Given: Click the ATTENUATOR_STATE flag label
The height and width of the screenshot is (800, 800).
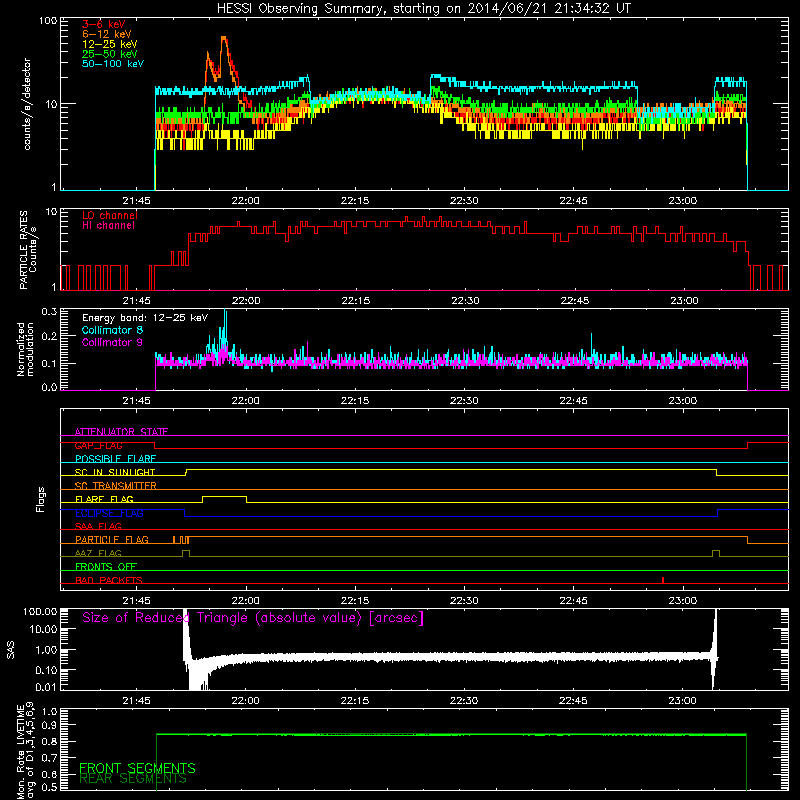Looking at the screenshot, I should click(121, 432).
